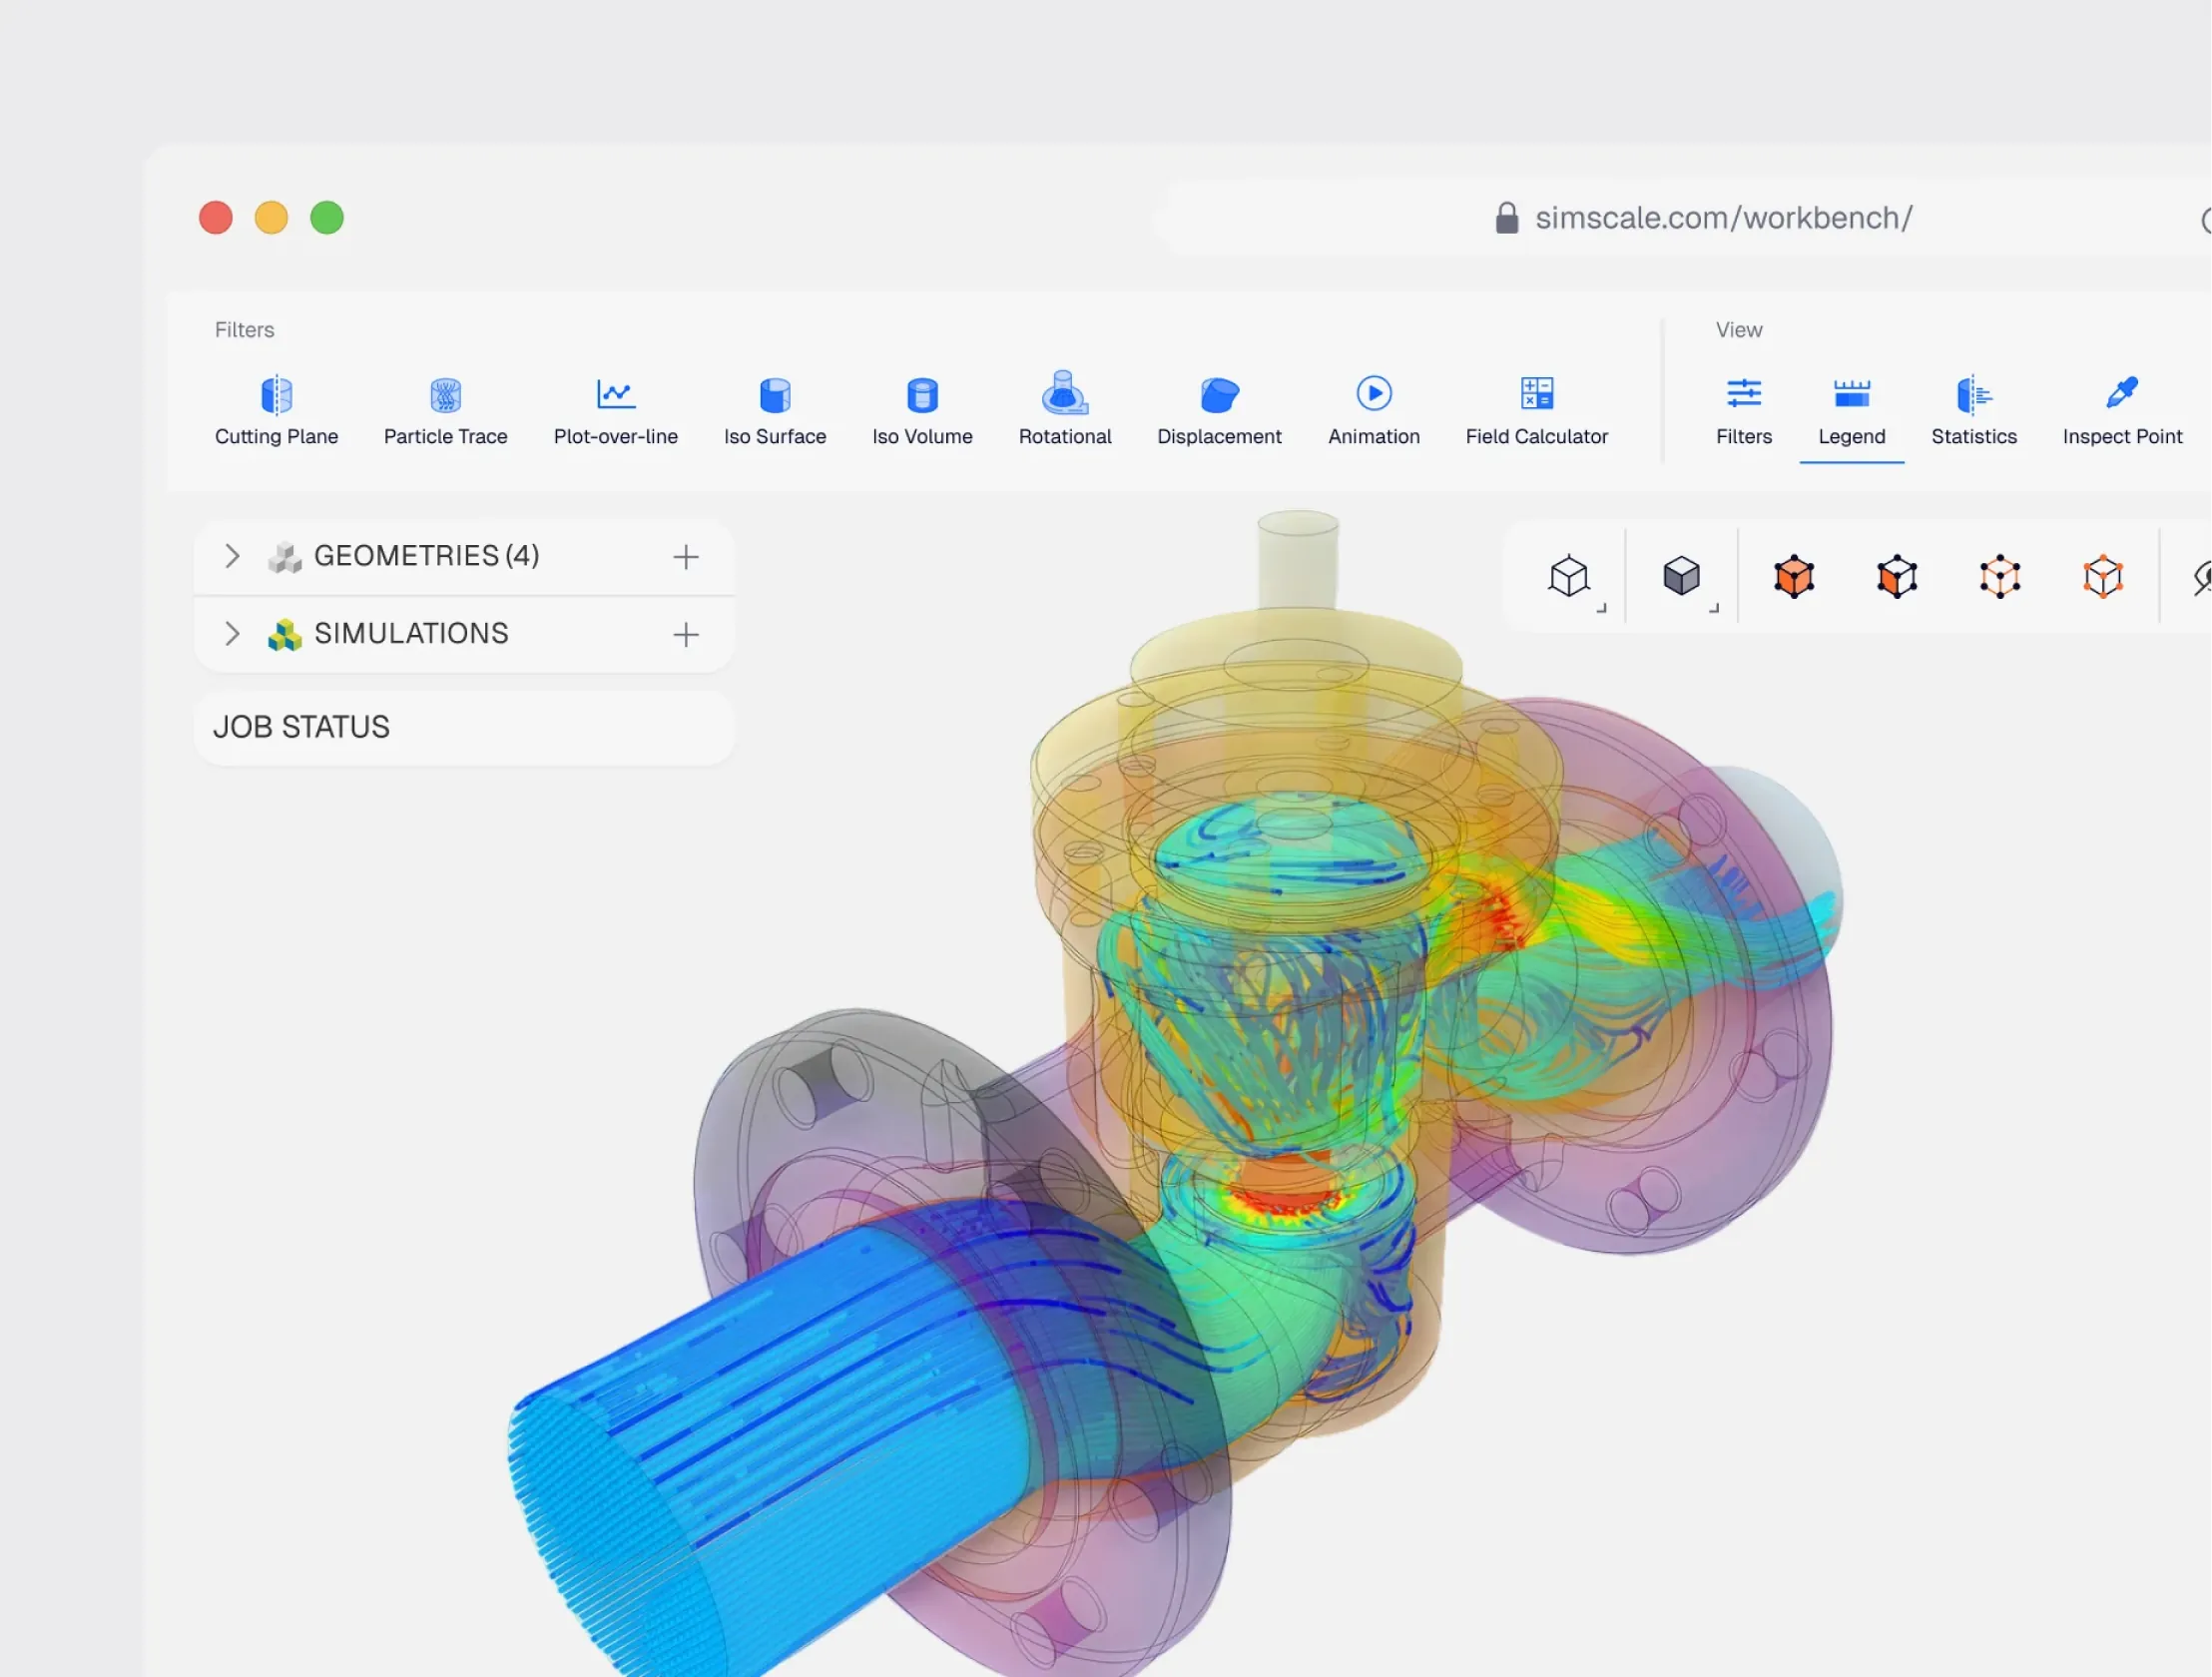The width and height of the screenshot is (2212, 1677).
Task: Select the Cutting Plane filter
Action: pyautogui.click(x=276, y=411)
